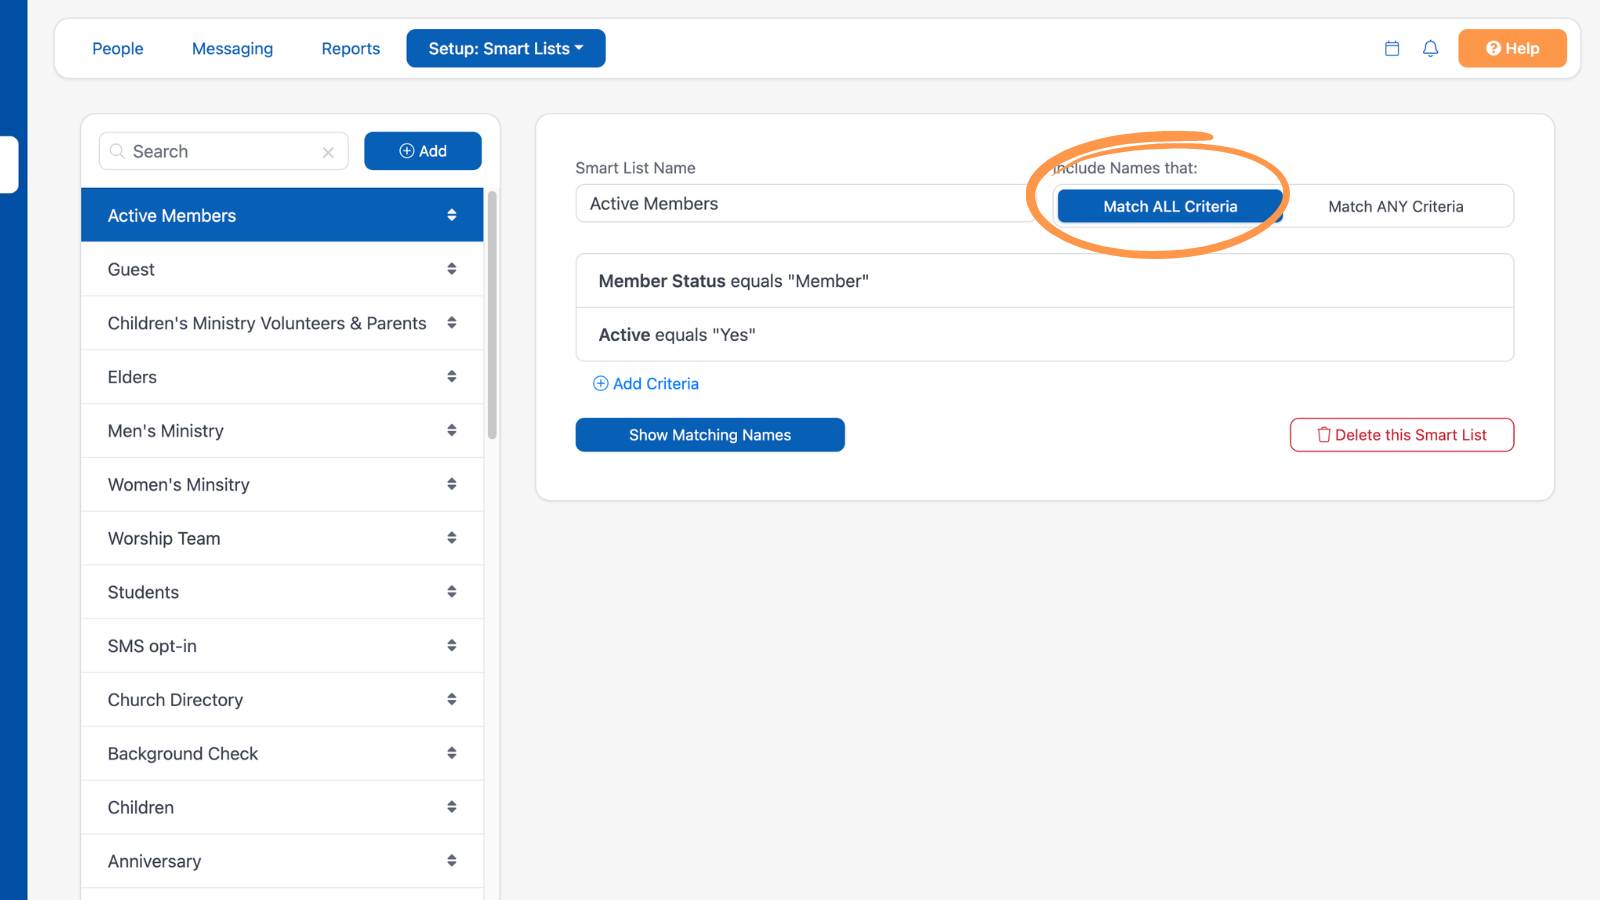This screenshot has width=1600, height=900.
Task: Reorder handle for Anniversary list
Action: (x=452, y=861)
